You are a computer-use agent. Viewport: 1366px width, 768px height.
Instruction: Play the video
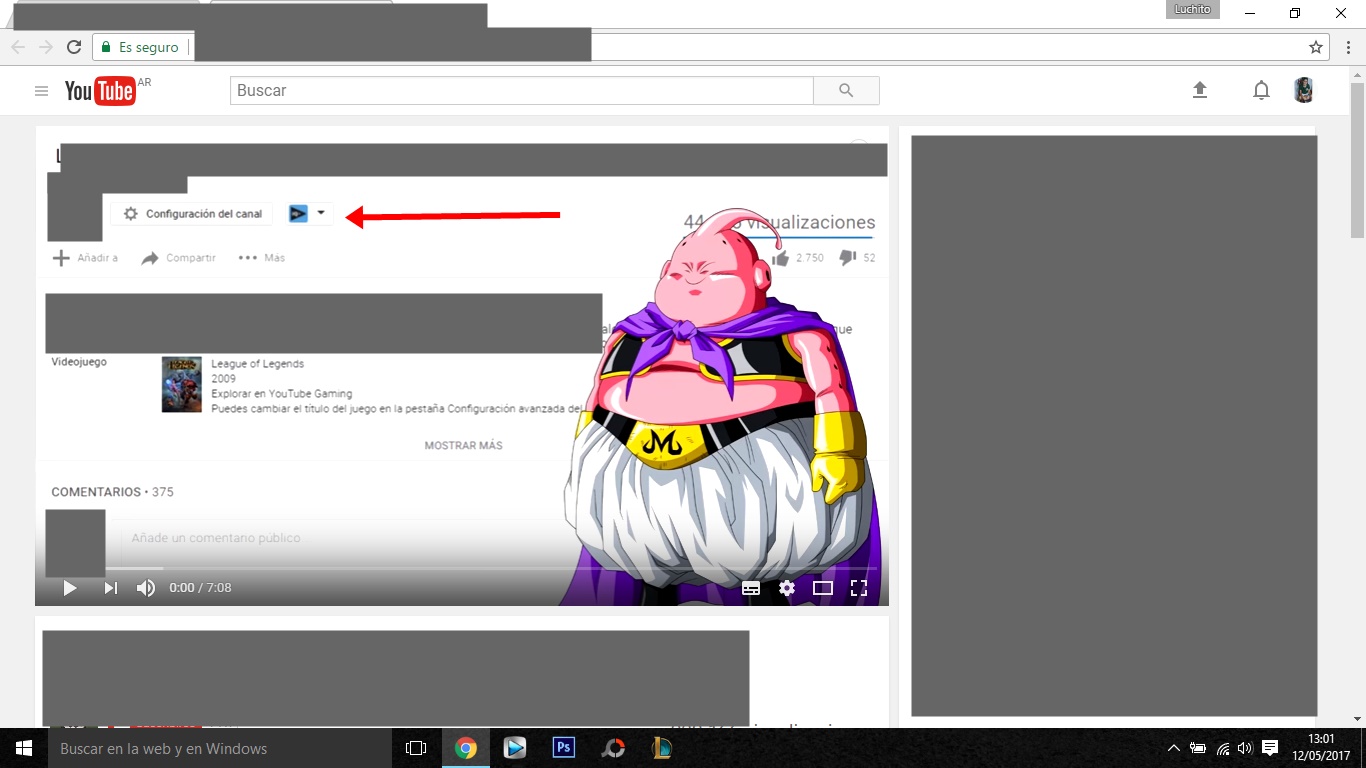point(69,588)
